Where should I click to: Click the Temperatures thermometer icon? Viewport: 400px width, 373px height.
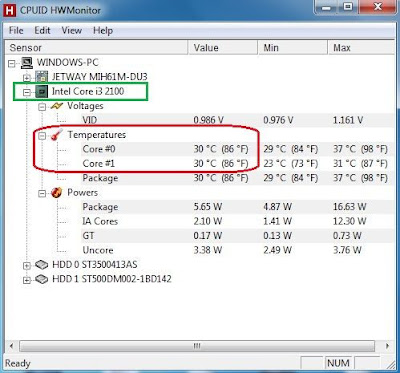pyautogui.click(x=57, y=135)
